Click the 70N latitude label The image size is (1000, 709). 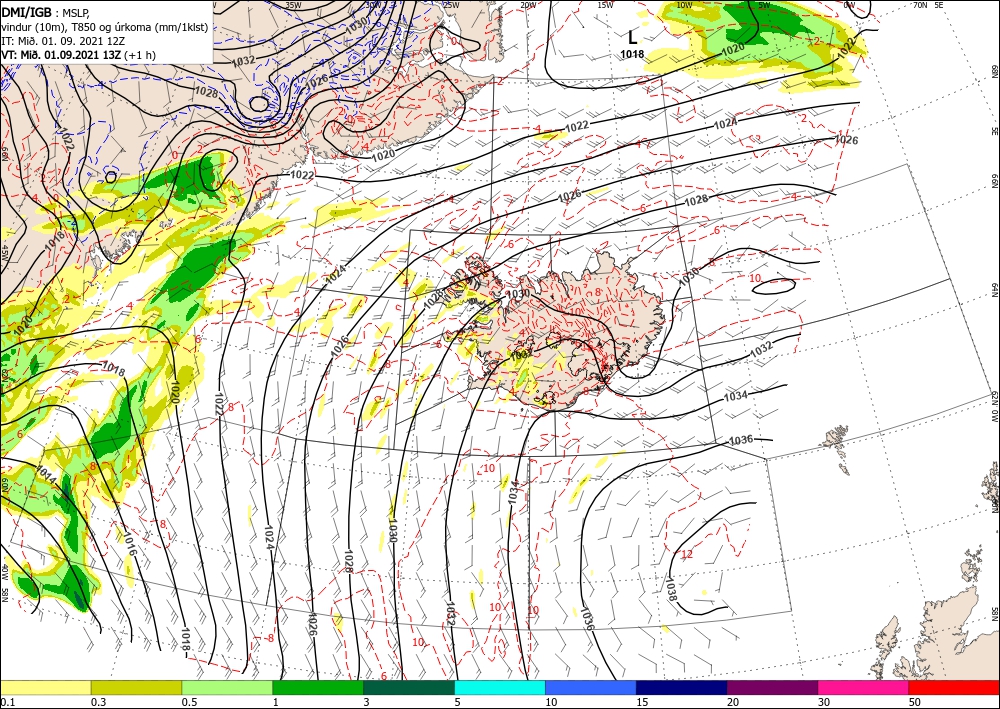pos(920,5)
